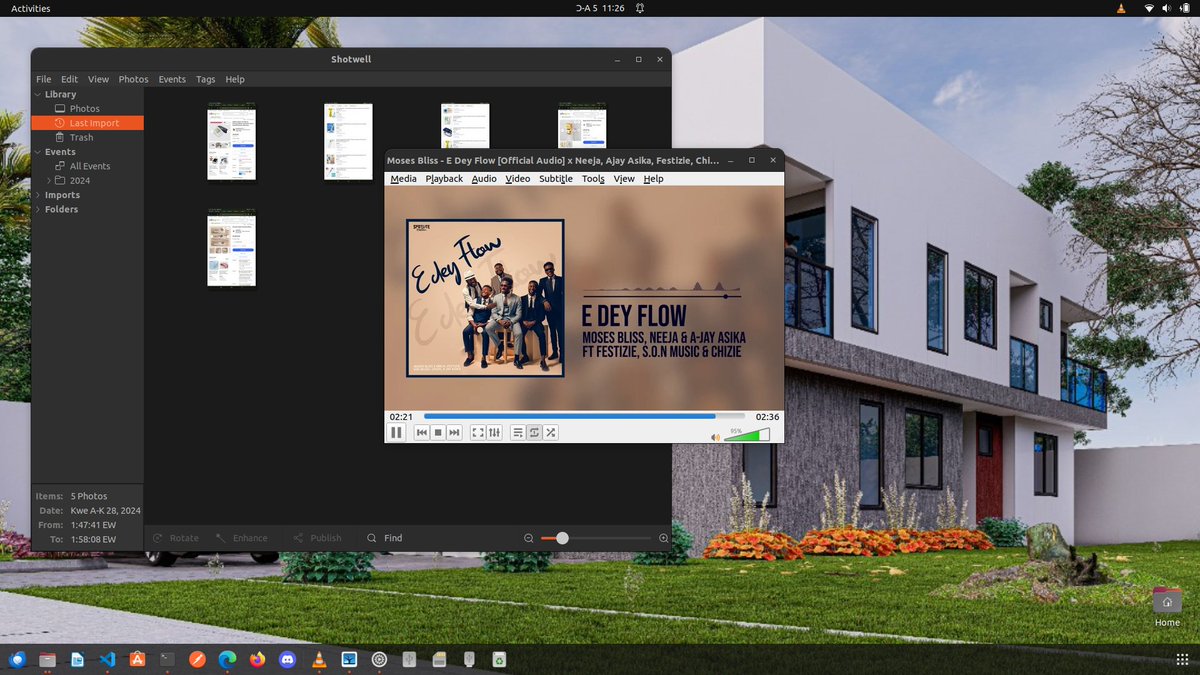Open the Playback menu in VLC
The width and height of the screenshot is (1200, 675).
point(444,179)
